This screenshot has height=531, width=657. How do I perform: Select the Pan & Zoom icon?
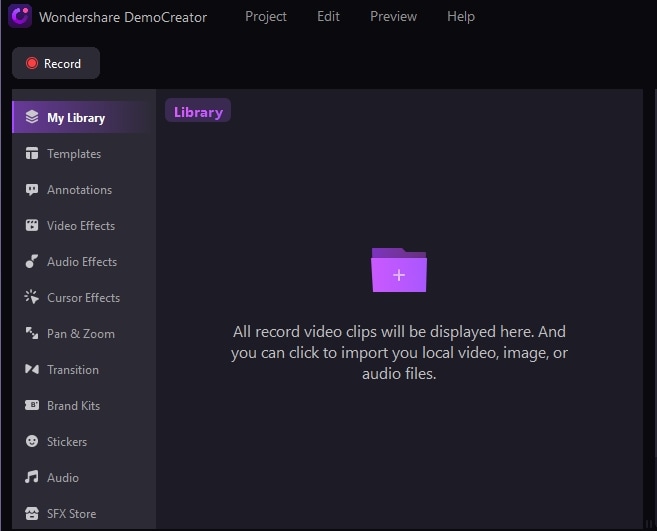32,334
